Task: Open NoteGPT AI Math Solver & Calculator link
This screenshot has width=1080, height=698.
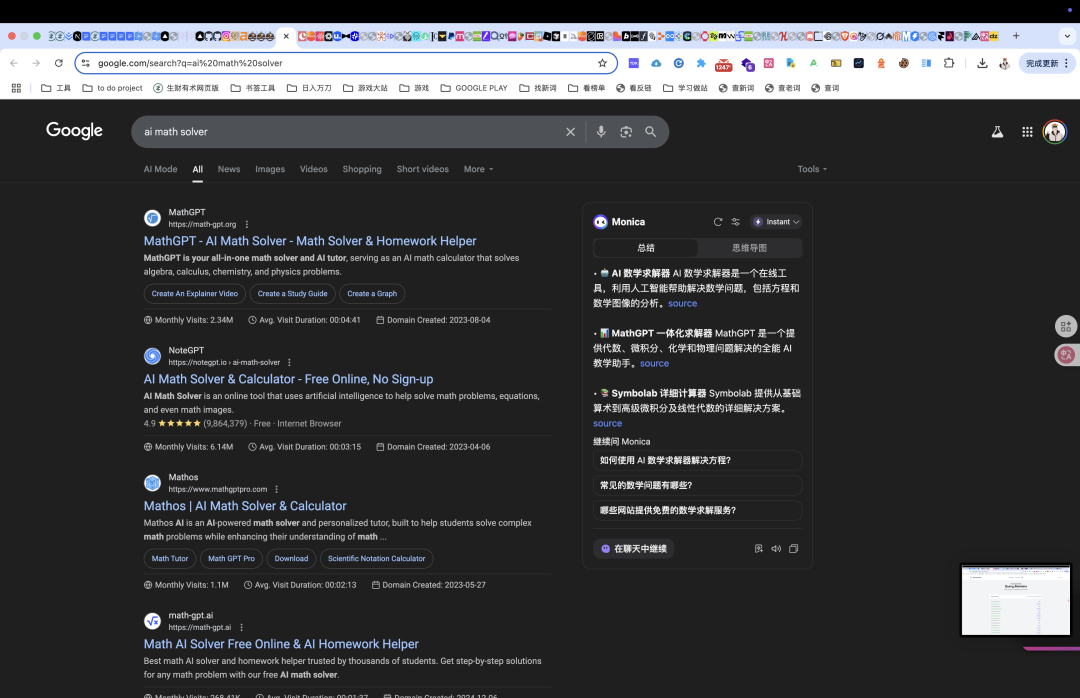Action: 288,379
